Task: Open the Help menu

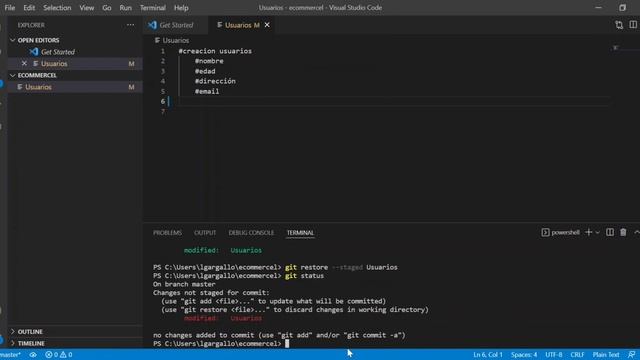Action: [x=181, y=8]
